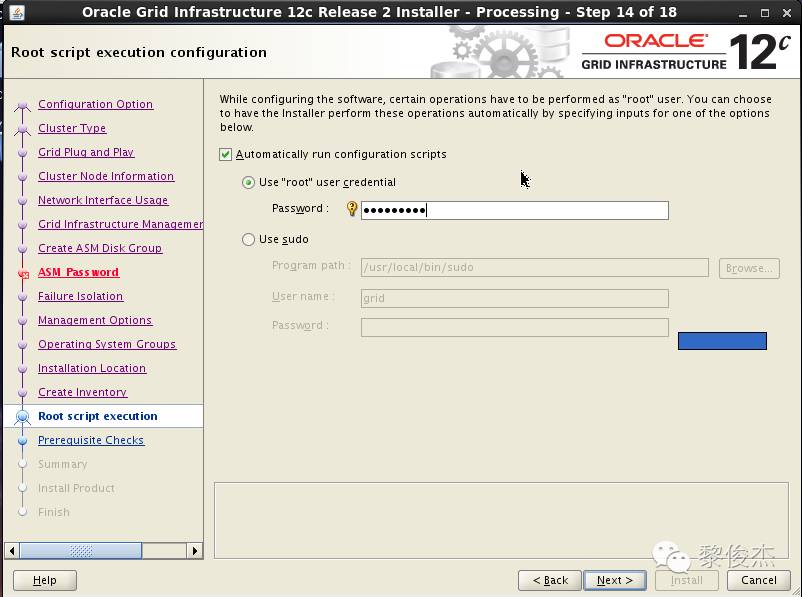The image size is (802, 597).
Task: Open Prerequisite Checks step
Action: click(91, 440)
